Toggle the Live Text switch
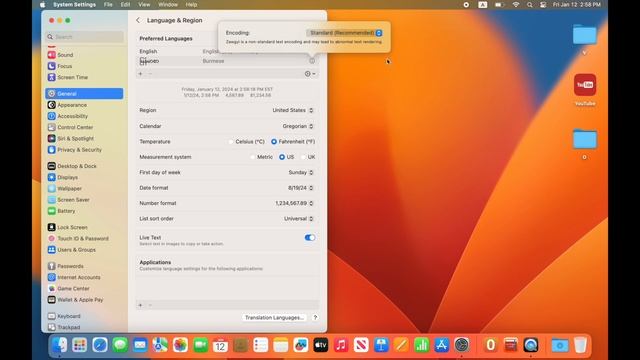This screenshot has width=640, height=360. point(309,238)
